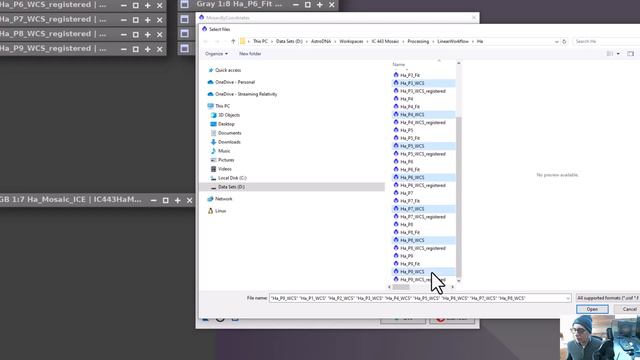640x360 pixels.
Task: Select the Ha_P3_Fit file
Action: click(x=410, y=75)
